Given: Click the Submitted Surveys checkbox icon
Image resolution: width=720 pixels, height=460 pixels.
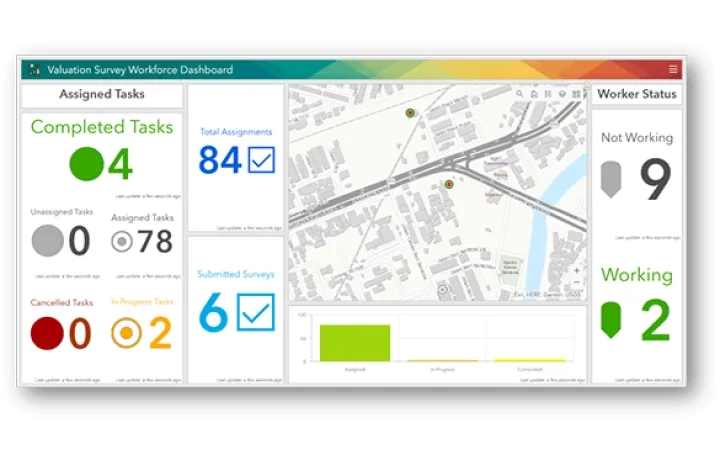Looking at the screenshot, I should [256, 312].
